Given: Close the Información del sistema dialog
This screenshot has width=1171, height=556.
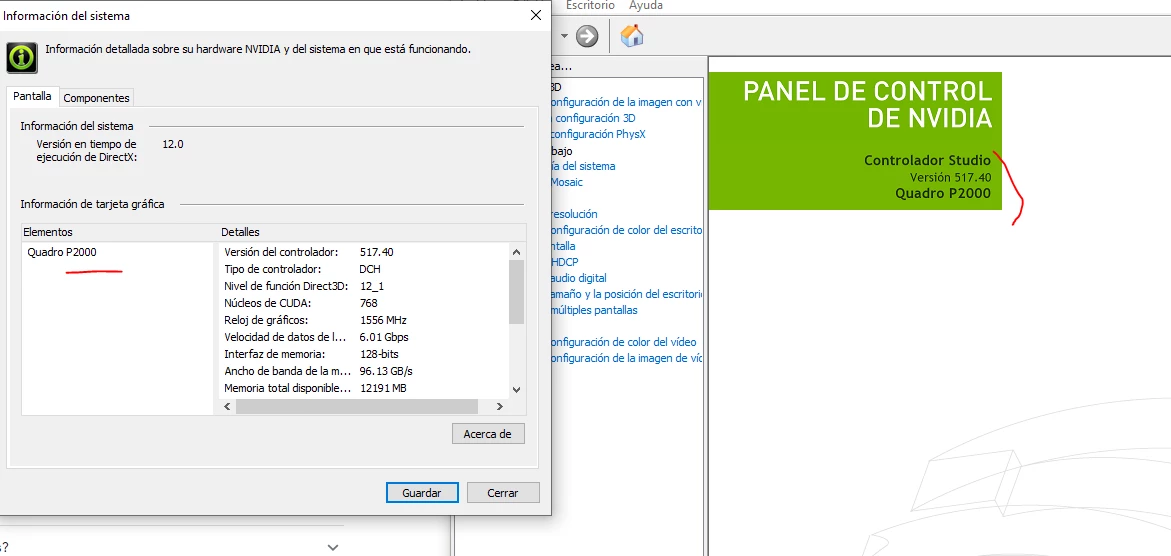Looking at the screenshot, I should point(535,15).
